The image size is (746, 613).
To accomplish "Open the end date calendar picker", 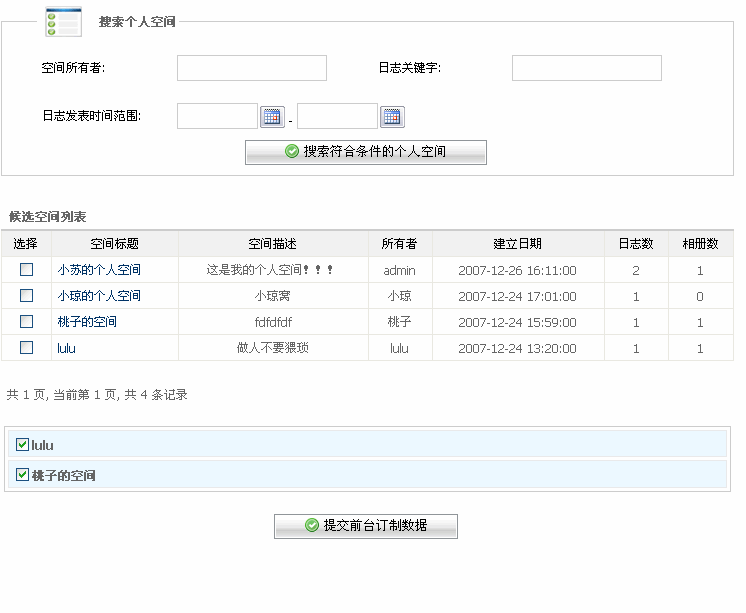I will 392,117.
